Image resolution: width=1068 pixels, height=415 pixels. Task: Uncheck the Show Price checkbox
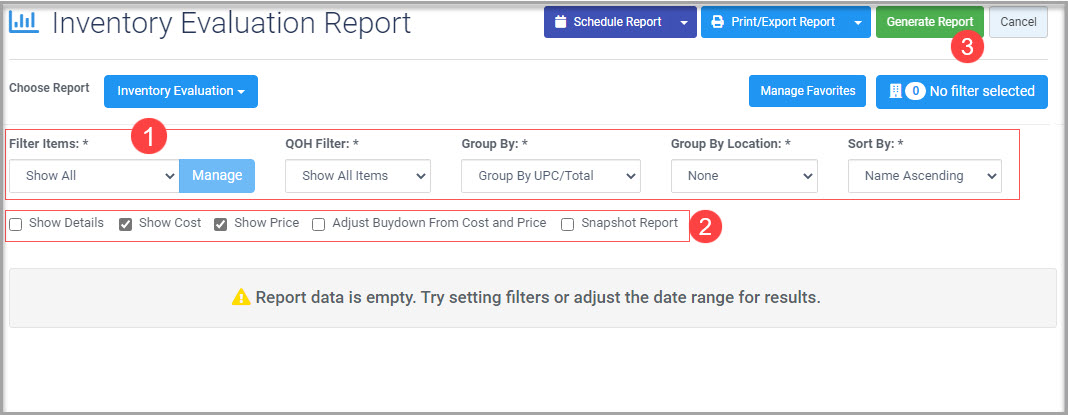(x=221, y=224)
